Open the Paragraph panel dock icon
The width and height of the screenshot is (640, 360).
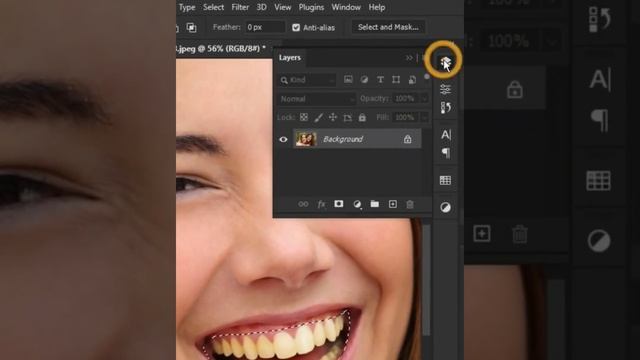445,153
